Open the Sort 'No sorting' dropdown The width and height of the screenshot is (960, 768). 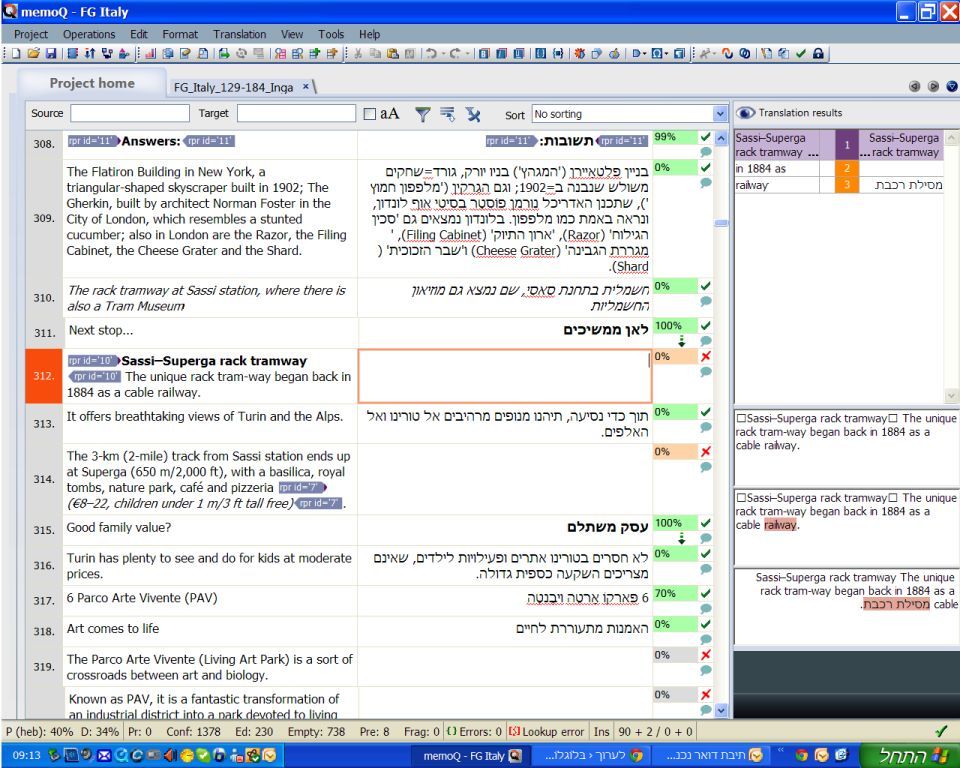pos(720,114)
